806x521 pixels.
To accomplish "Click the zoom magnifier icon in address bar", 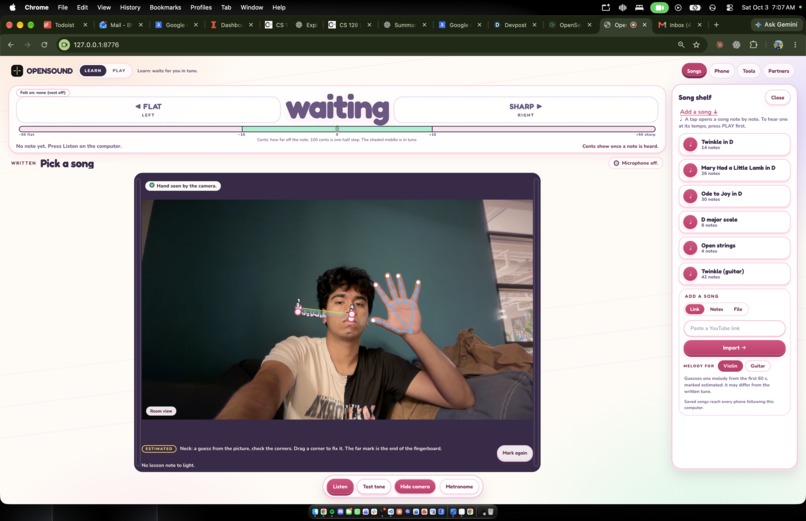I will coord(681,45).
